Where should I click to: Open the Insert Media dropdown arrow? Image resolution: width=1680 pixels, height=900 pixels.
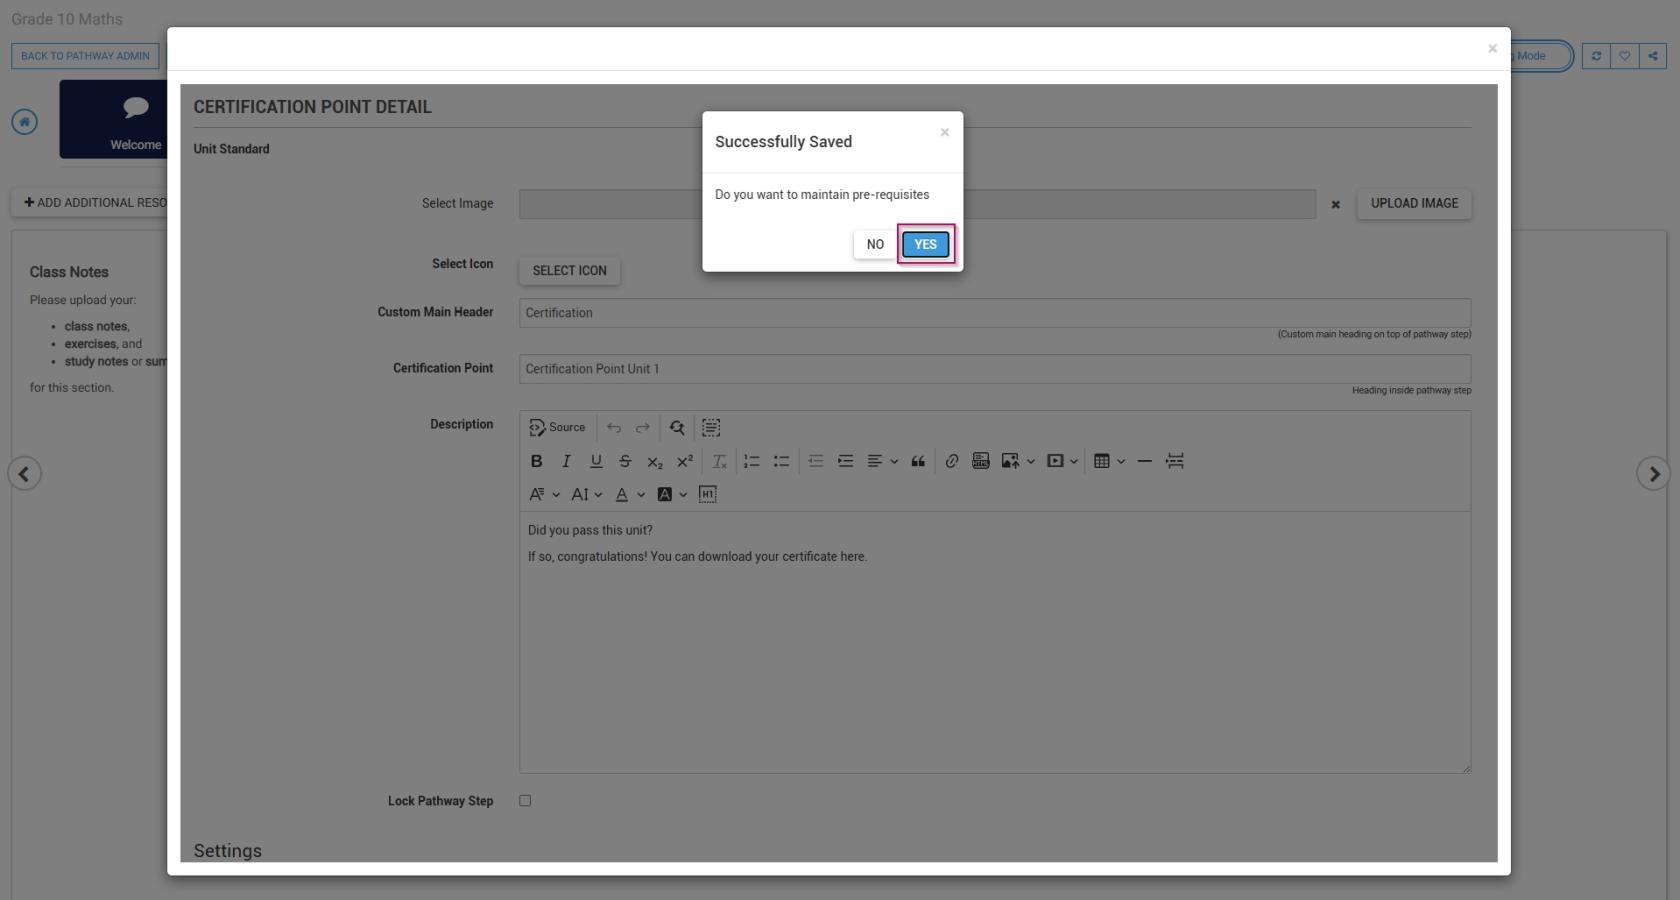(1074, 461)
